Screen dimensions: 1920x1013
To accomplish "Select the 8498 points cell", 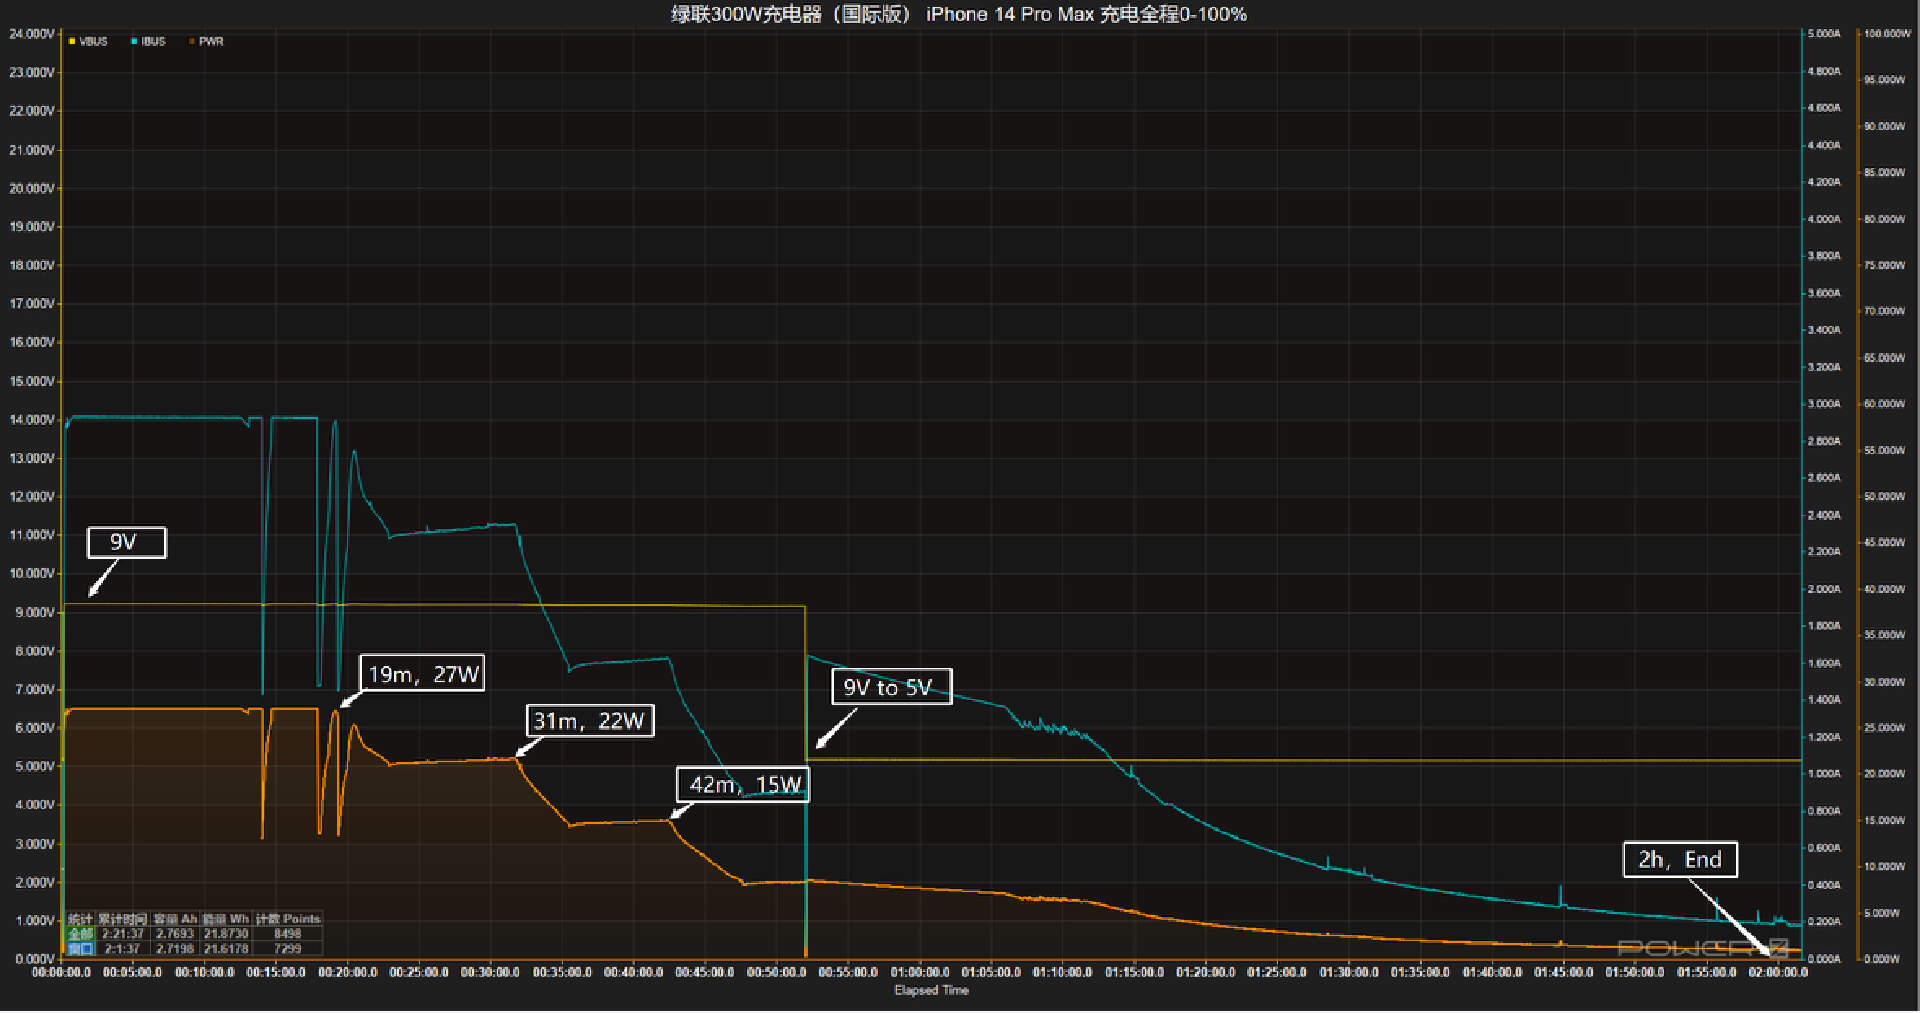I will (x=288, y=934).
